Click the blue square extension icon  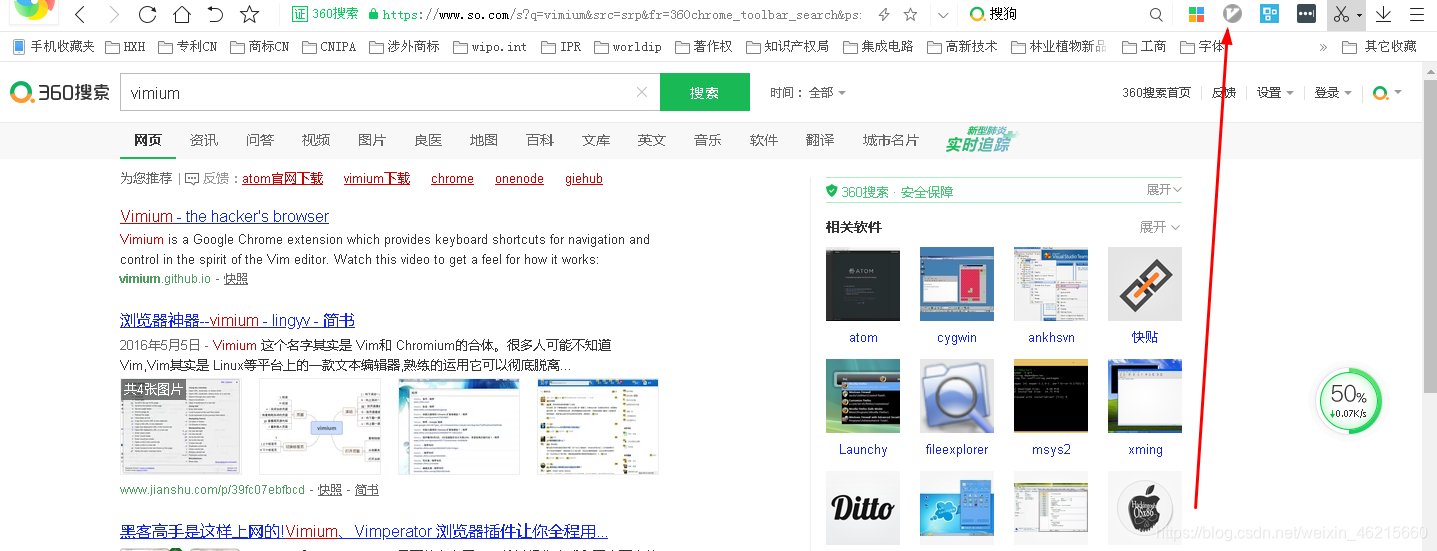coord(1269,14)
